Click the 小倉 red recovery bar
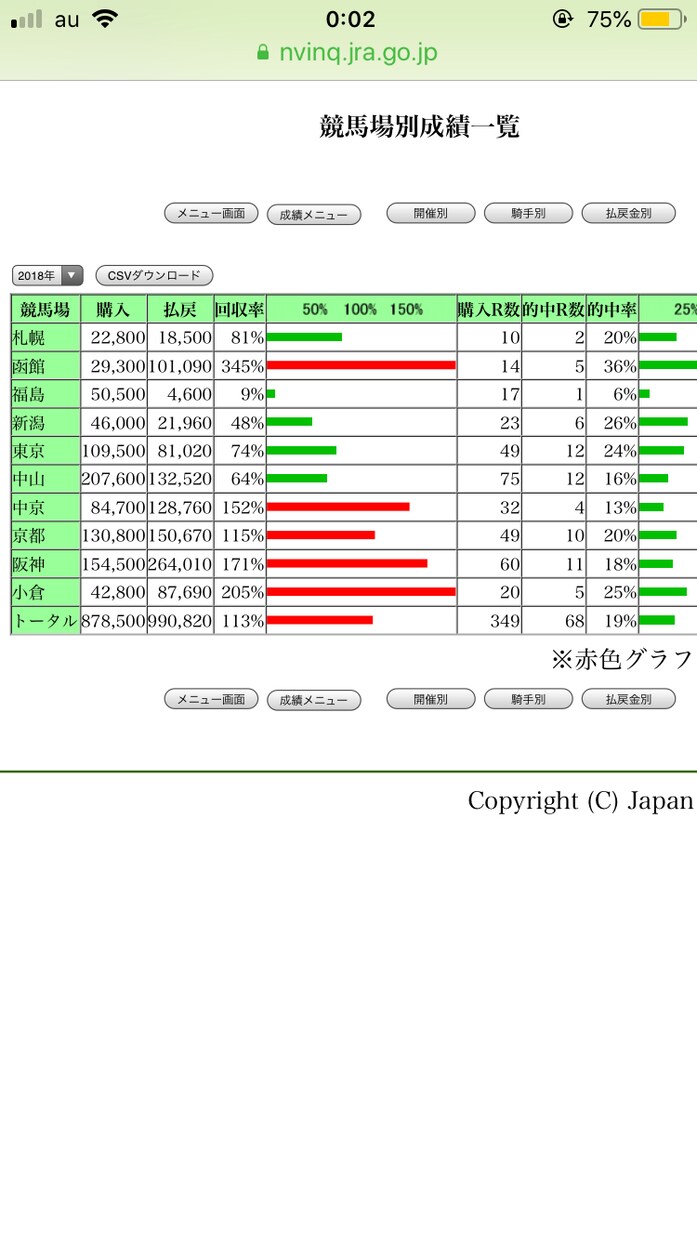 361,592
